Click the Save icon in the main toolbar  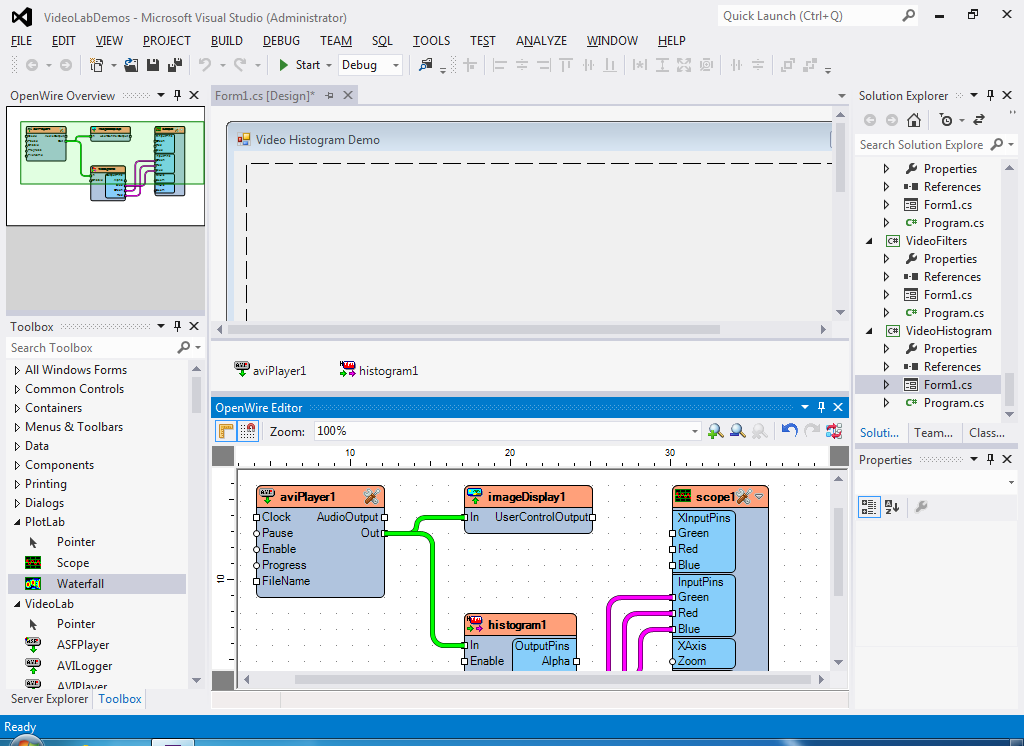coord(153,65)
